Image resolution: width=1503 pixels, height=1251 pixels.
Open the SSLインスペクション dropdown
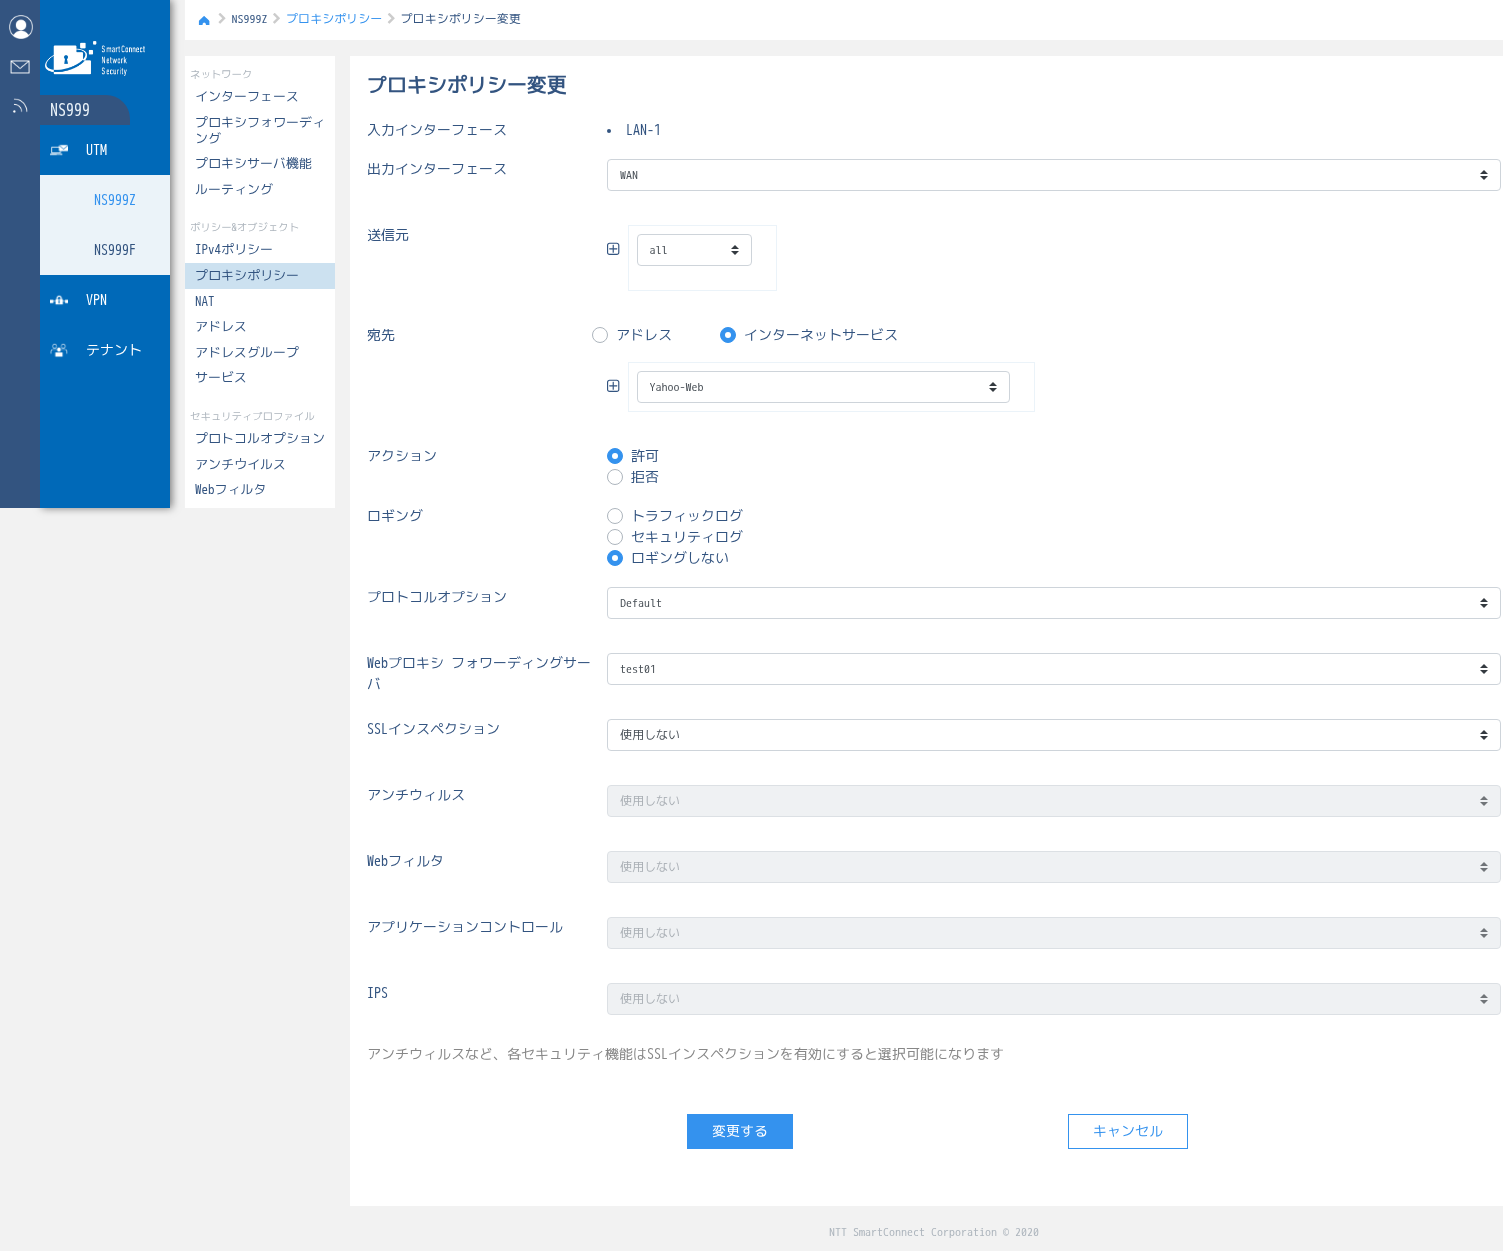pyautogui.click(x=1054, y=735)
